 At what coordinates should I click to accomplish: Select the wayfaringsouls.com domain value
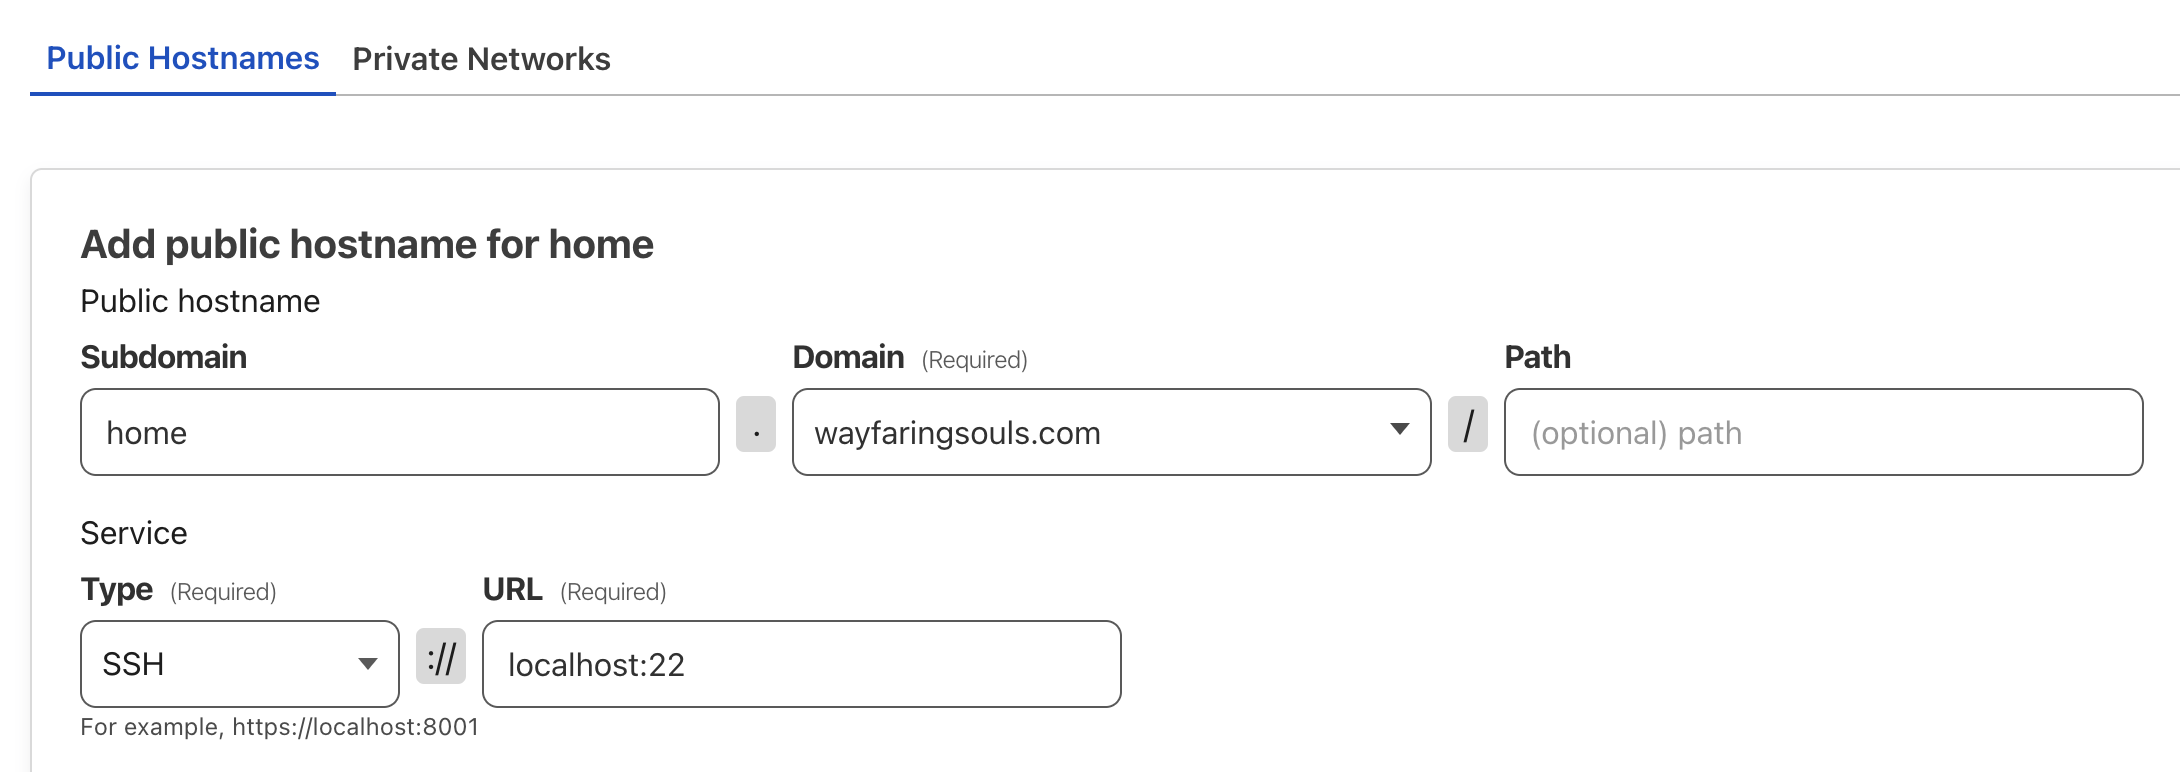(957, 432)
